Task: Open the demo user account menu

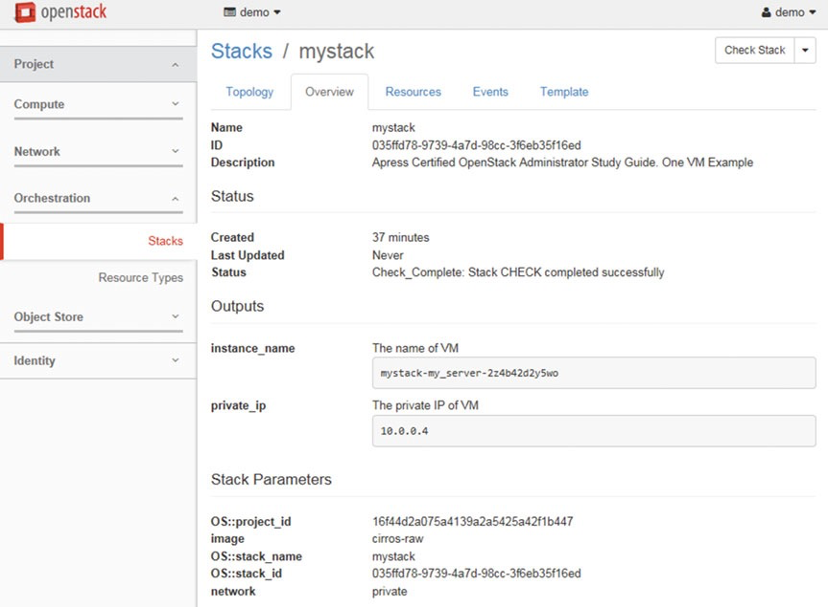Action: click(788, 12)
